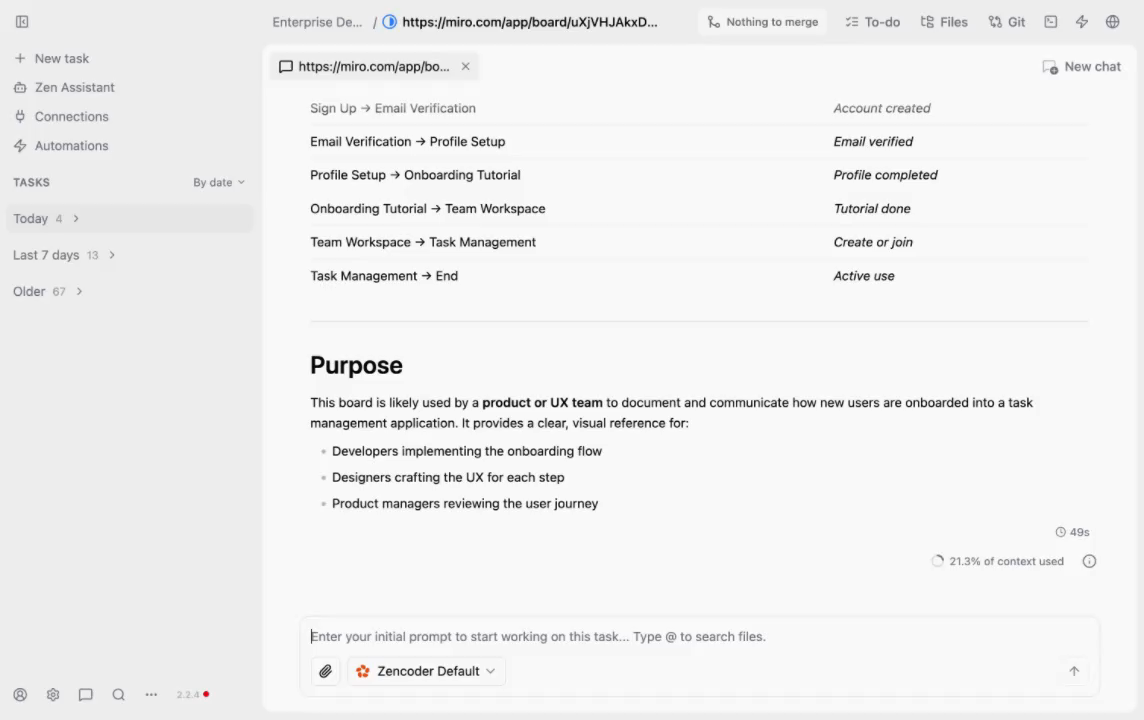Click the miro.com board URL title
The width and height of the screenshot is (1144, 720).
530,22
